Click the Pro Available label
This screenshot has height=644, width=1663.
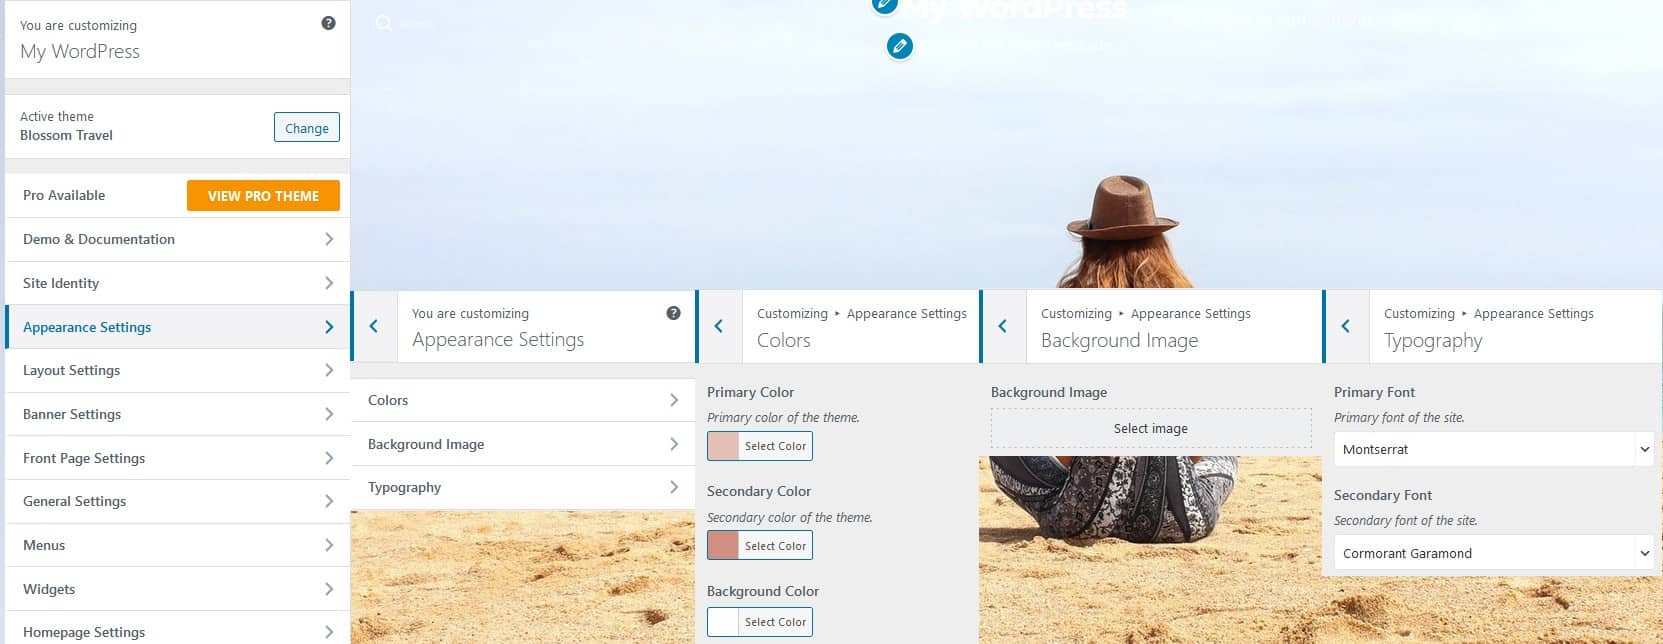tap(64, 195)
